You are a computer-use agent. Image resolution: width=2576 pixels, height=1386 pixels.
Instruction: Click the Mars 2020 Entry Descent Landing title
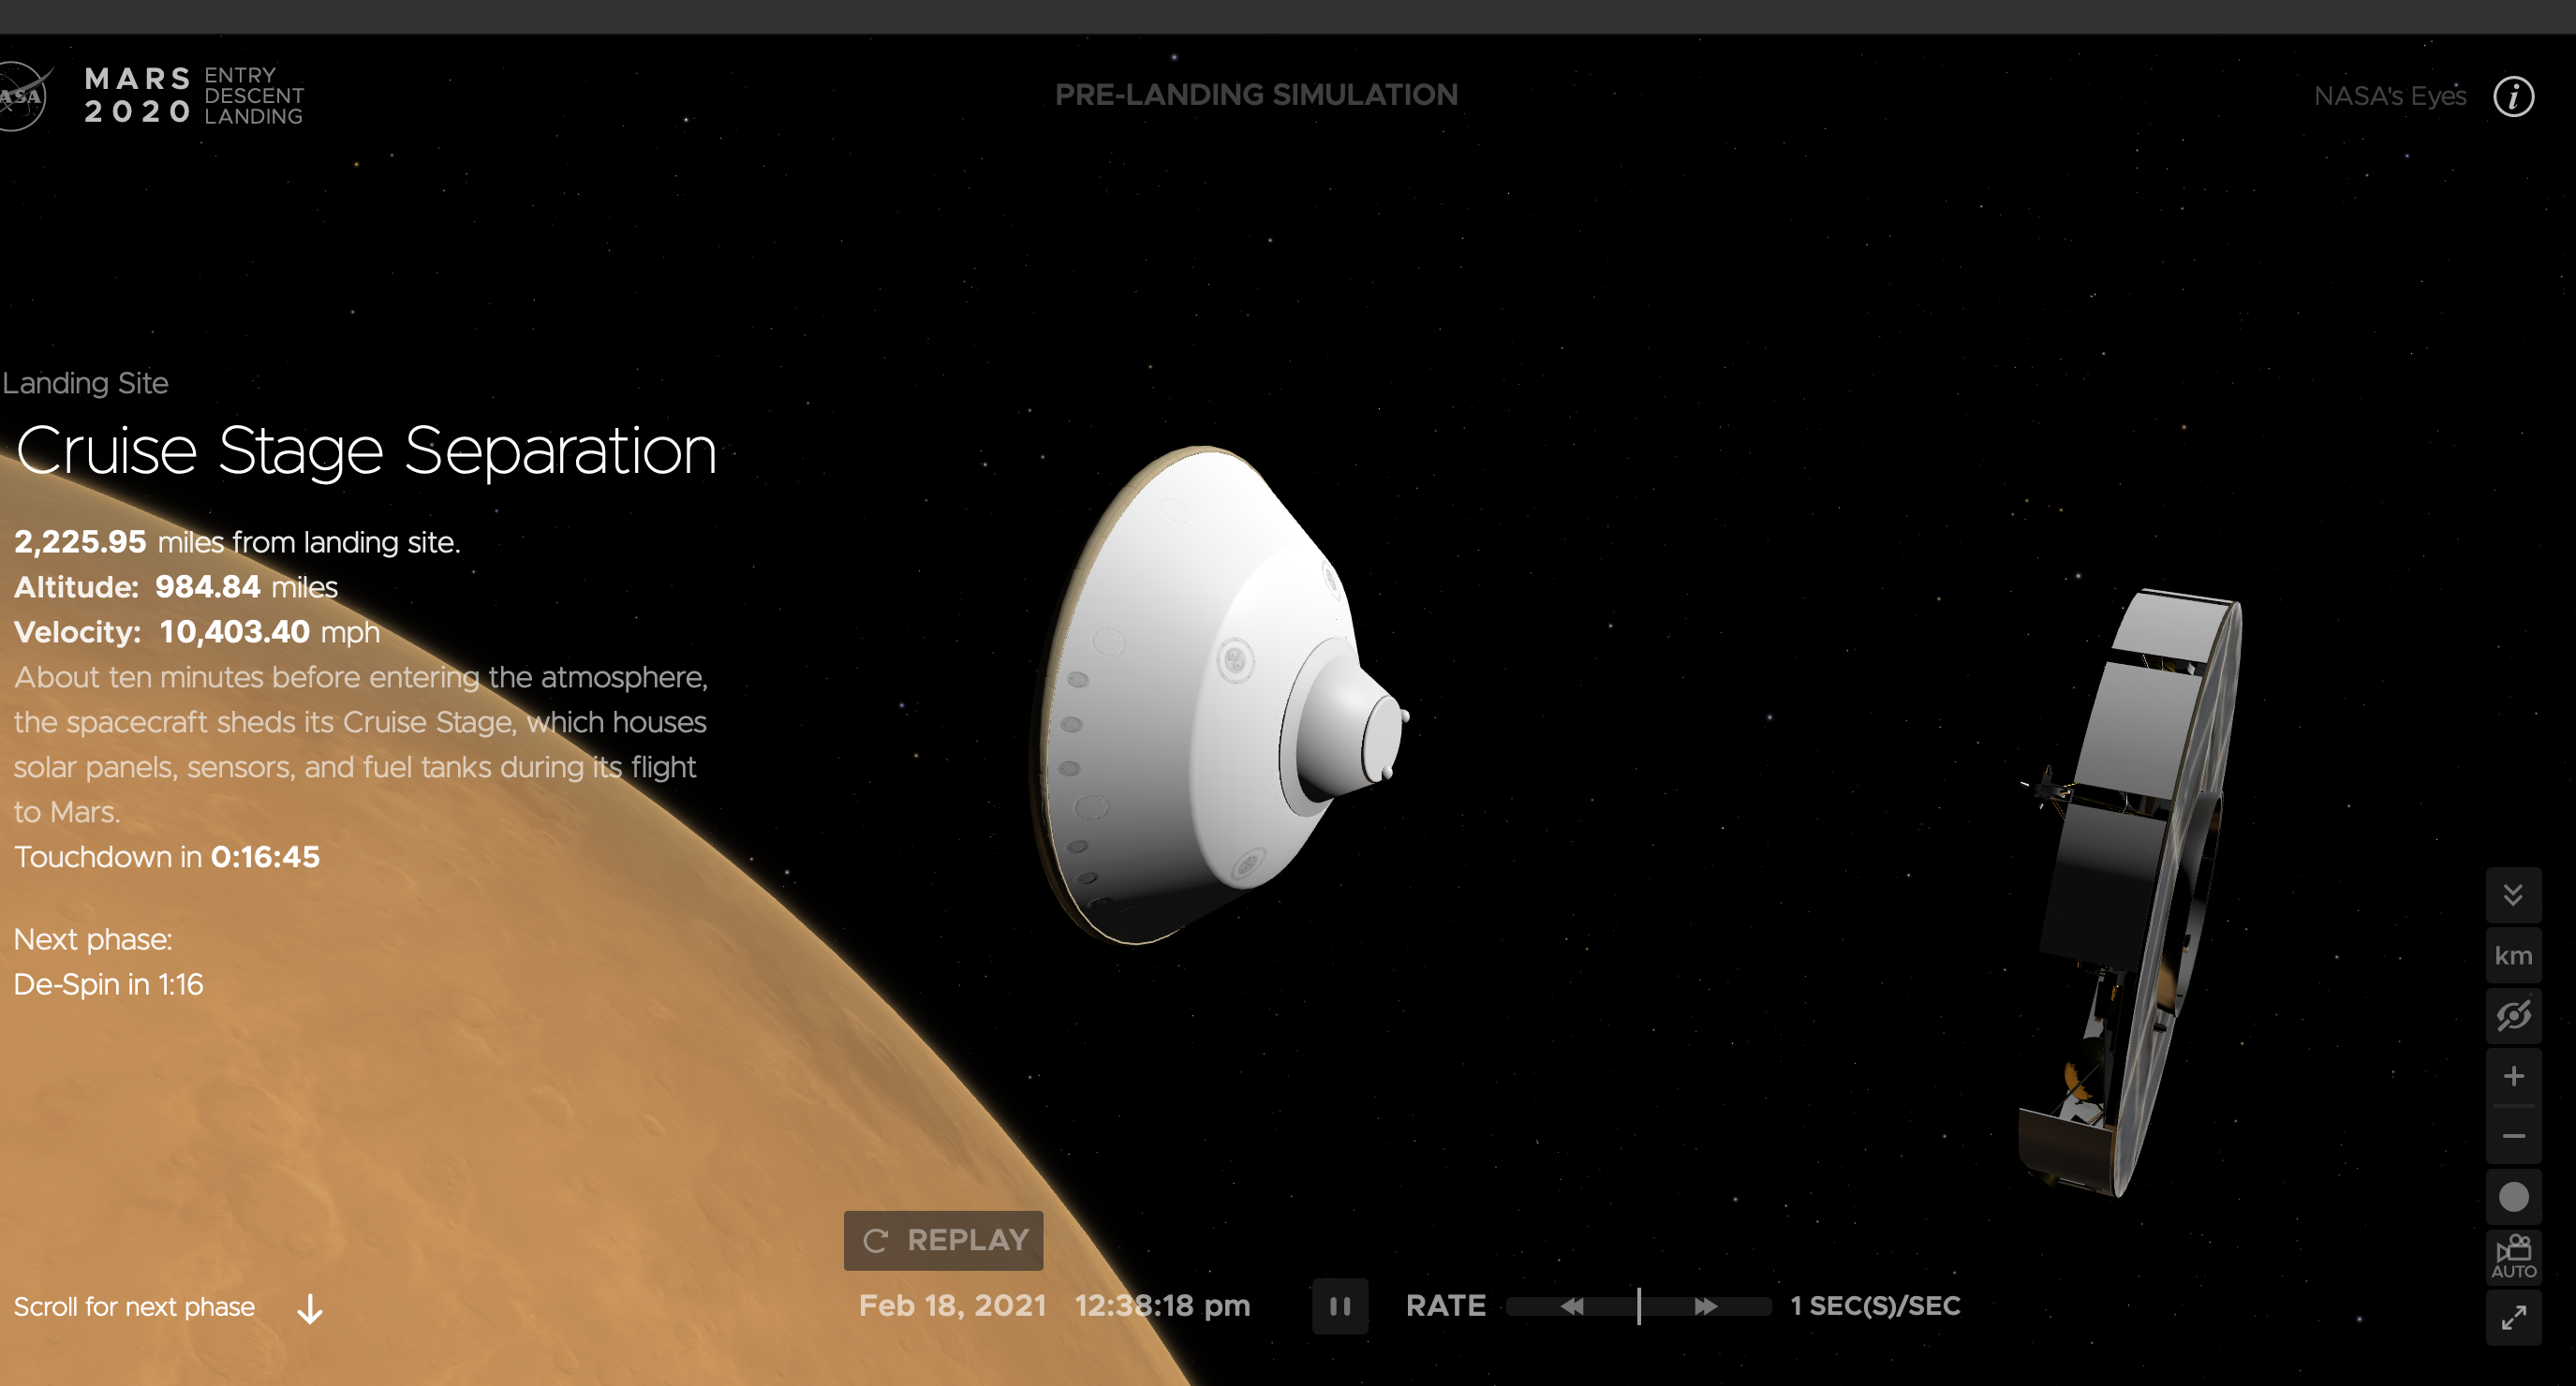[194, 96]
